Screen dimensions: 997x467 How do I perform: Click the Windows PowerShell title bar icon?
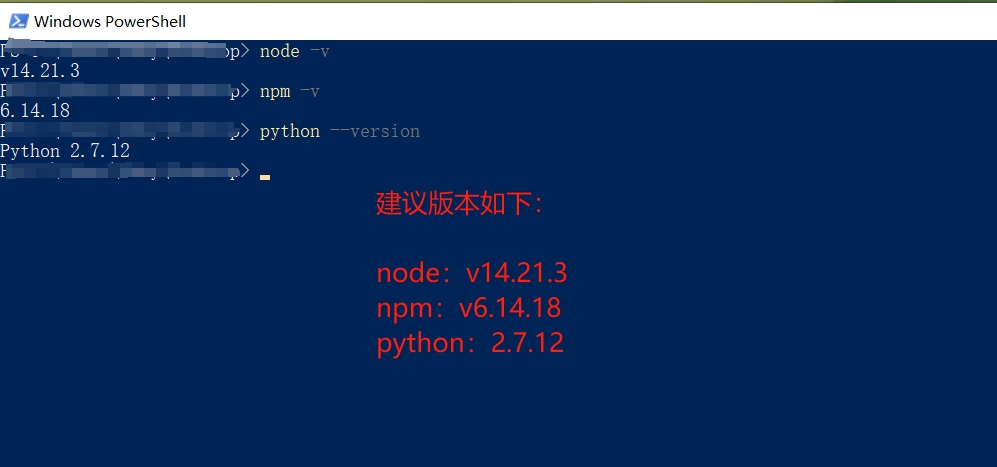pos(18,20)
